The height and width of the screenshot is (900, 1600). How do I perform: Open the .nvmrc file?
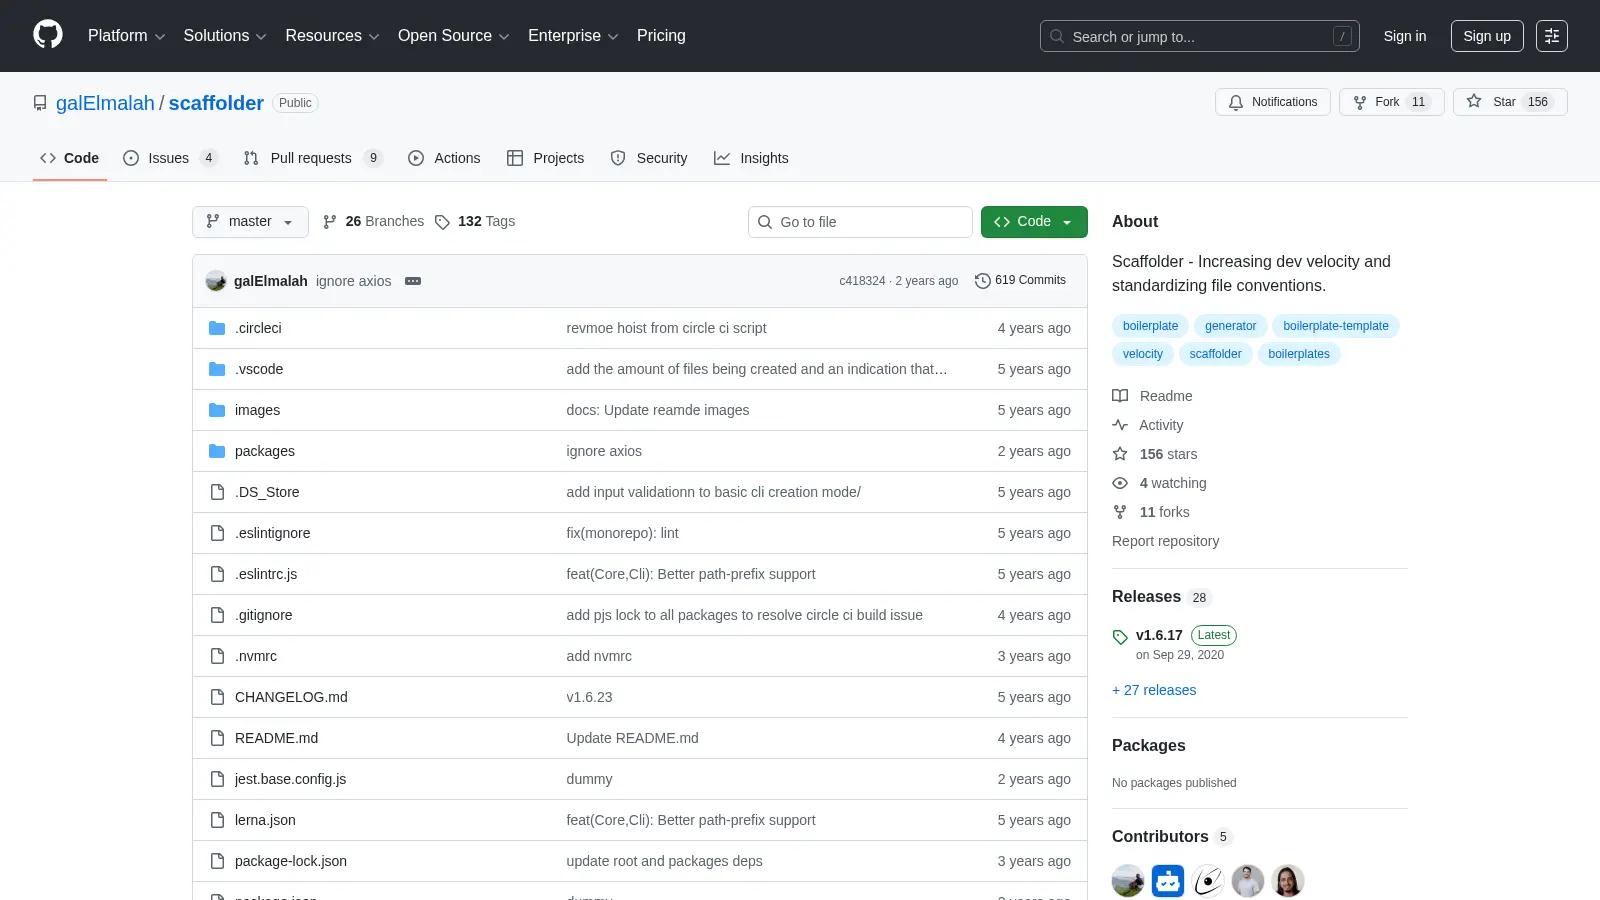point(256,656)
